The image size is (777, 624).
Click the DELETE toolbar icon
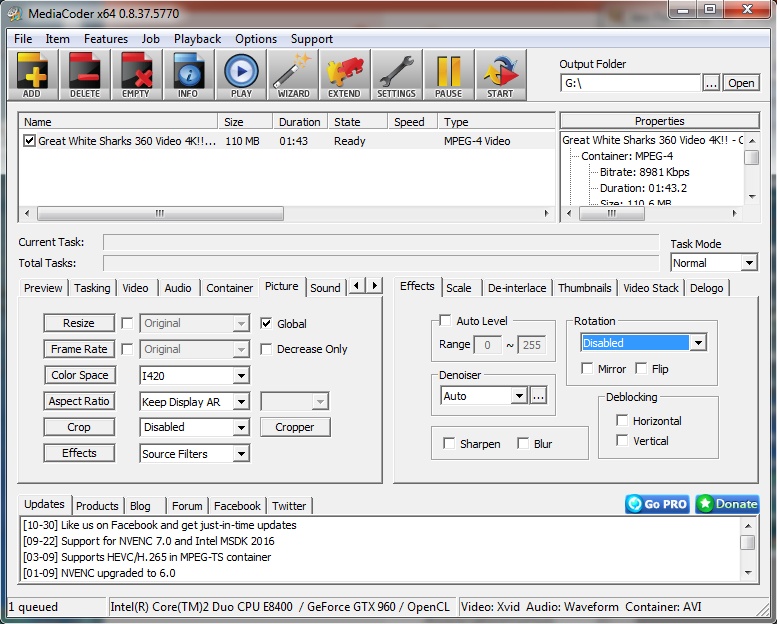(85, 75)
